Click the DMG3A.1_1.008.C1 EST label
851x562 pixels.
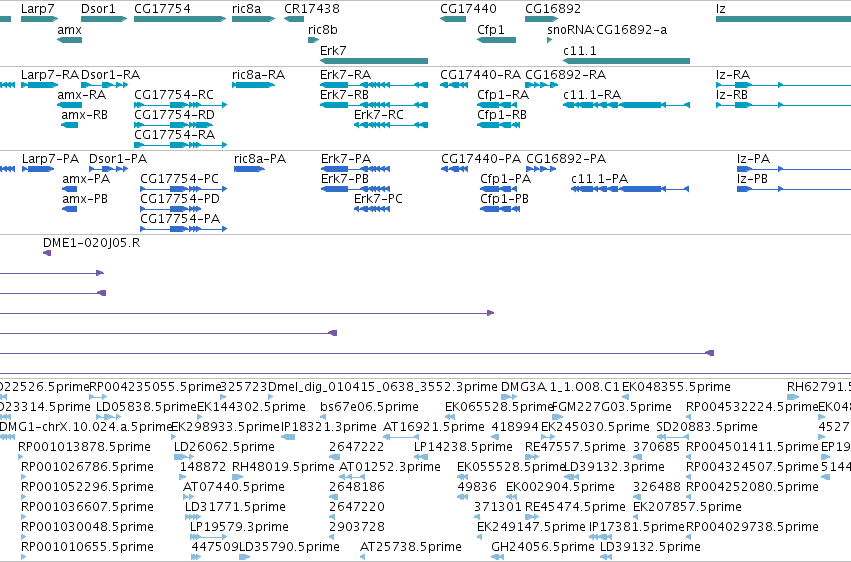click(x=560, y=387)
